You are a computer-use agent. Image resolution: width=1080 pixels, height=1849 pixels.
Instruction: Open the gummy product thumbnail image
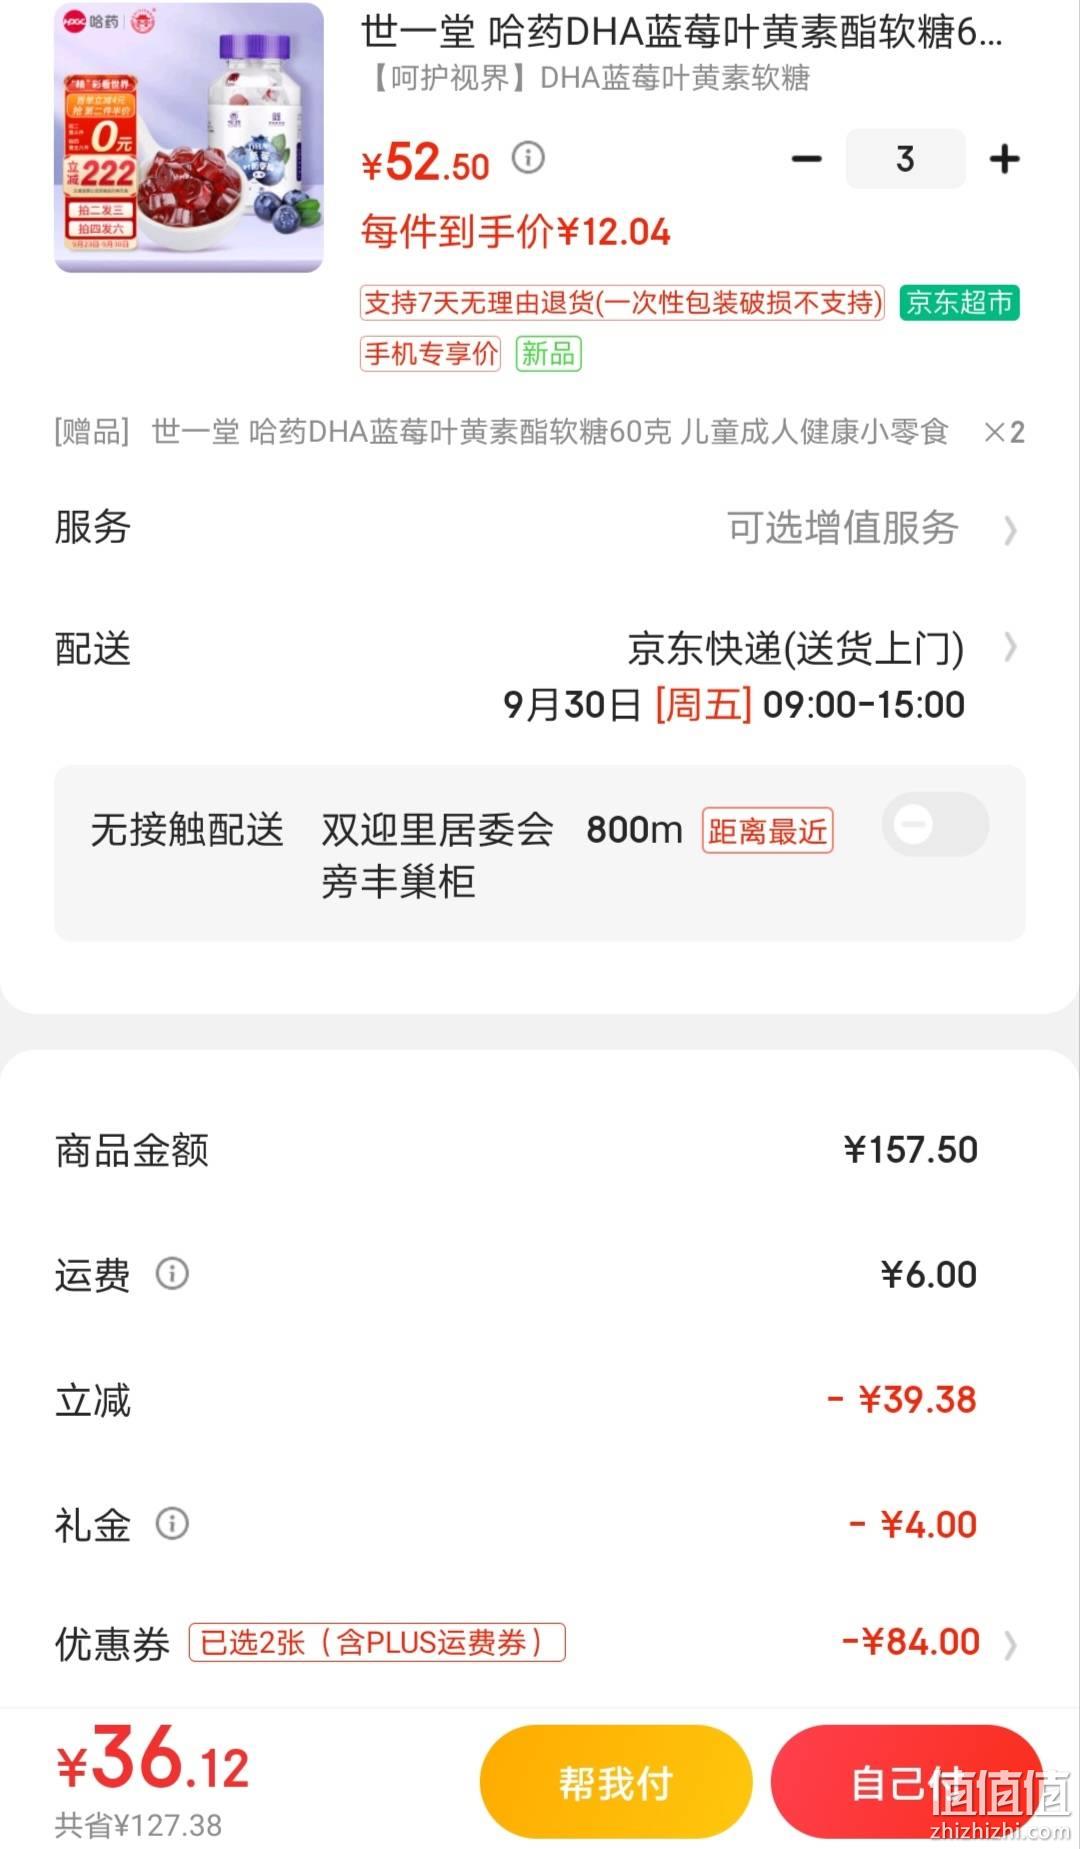pyautogui.click(x=189, y=137)
